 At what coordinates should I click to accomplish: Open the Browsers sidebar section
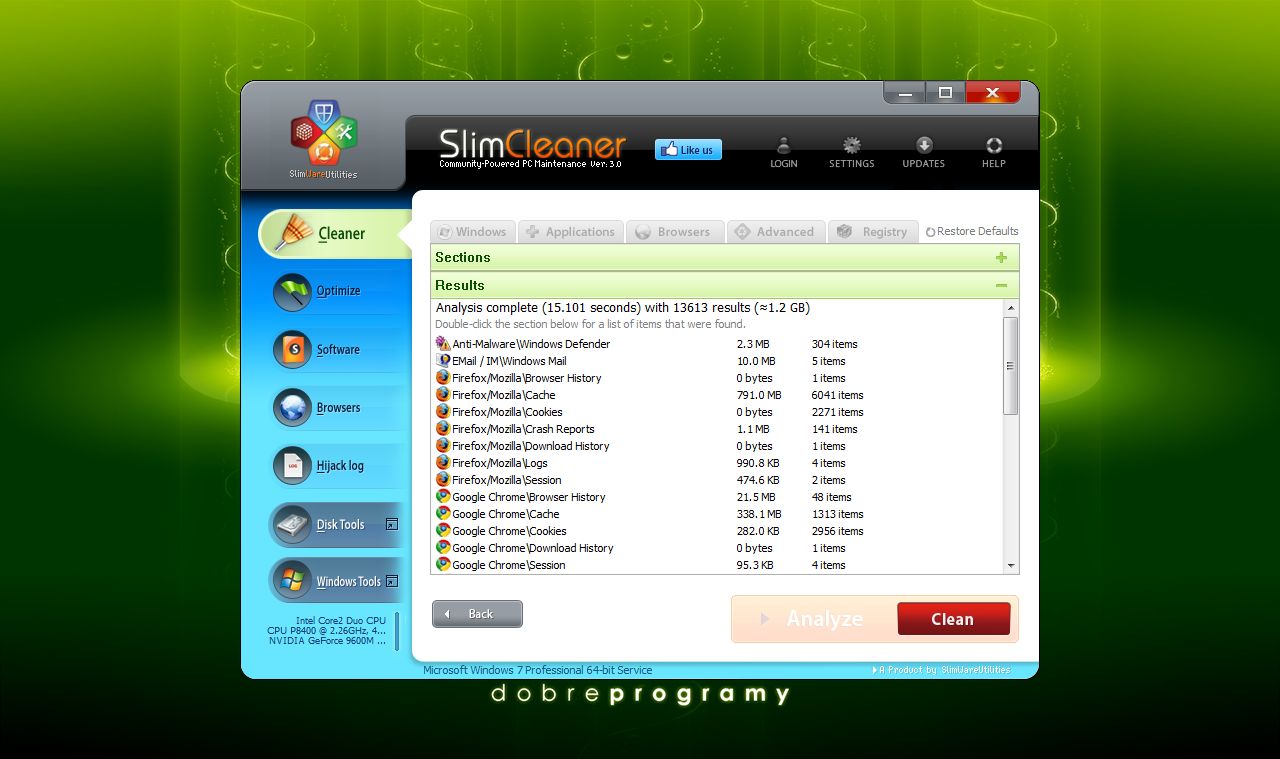(x=337, y=408)
